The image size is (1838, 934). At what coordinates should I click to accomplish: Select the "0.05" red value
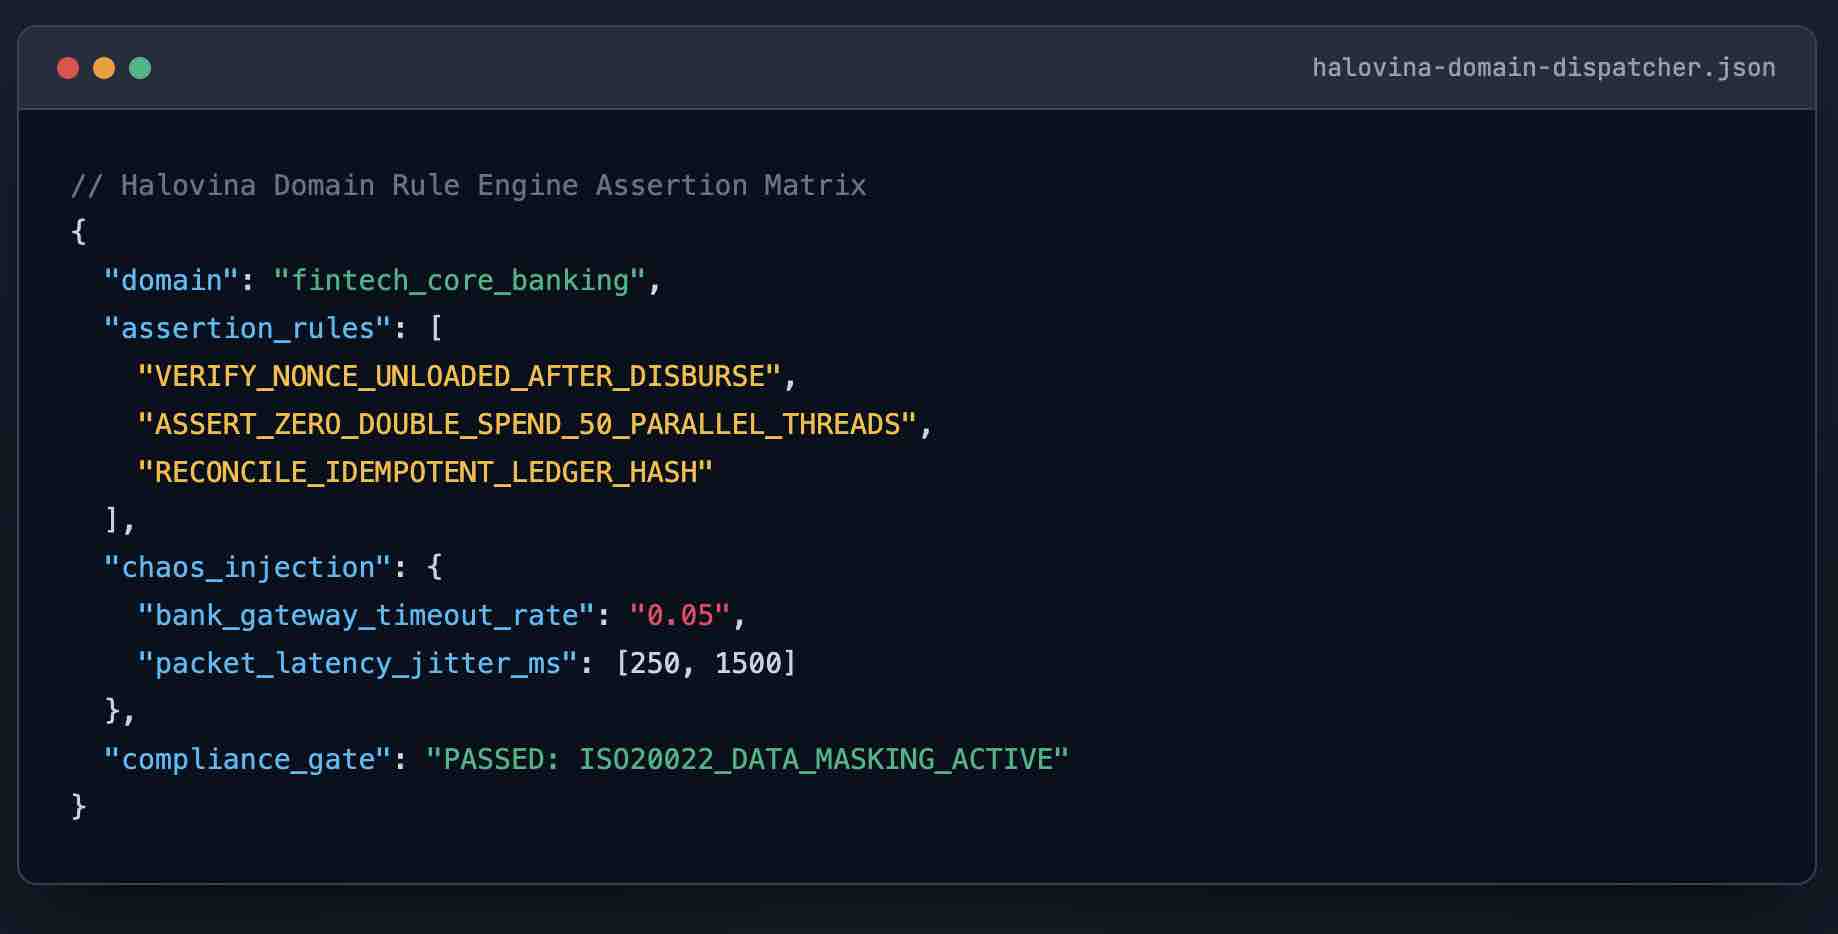click(680, 615)
